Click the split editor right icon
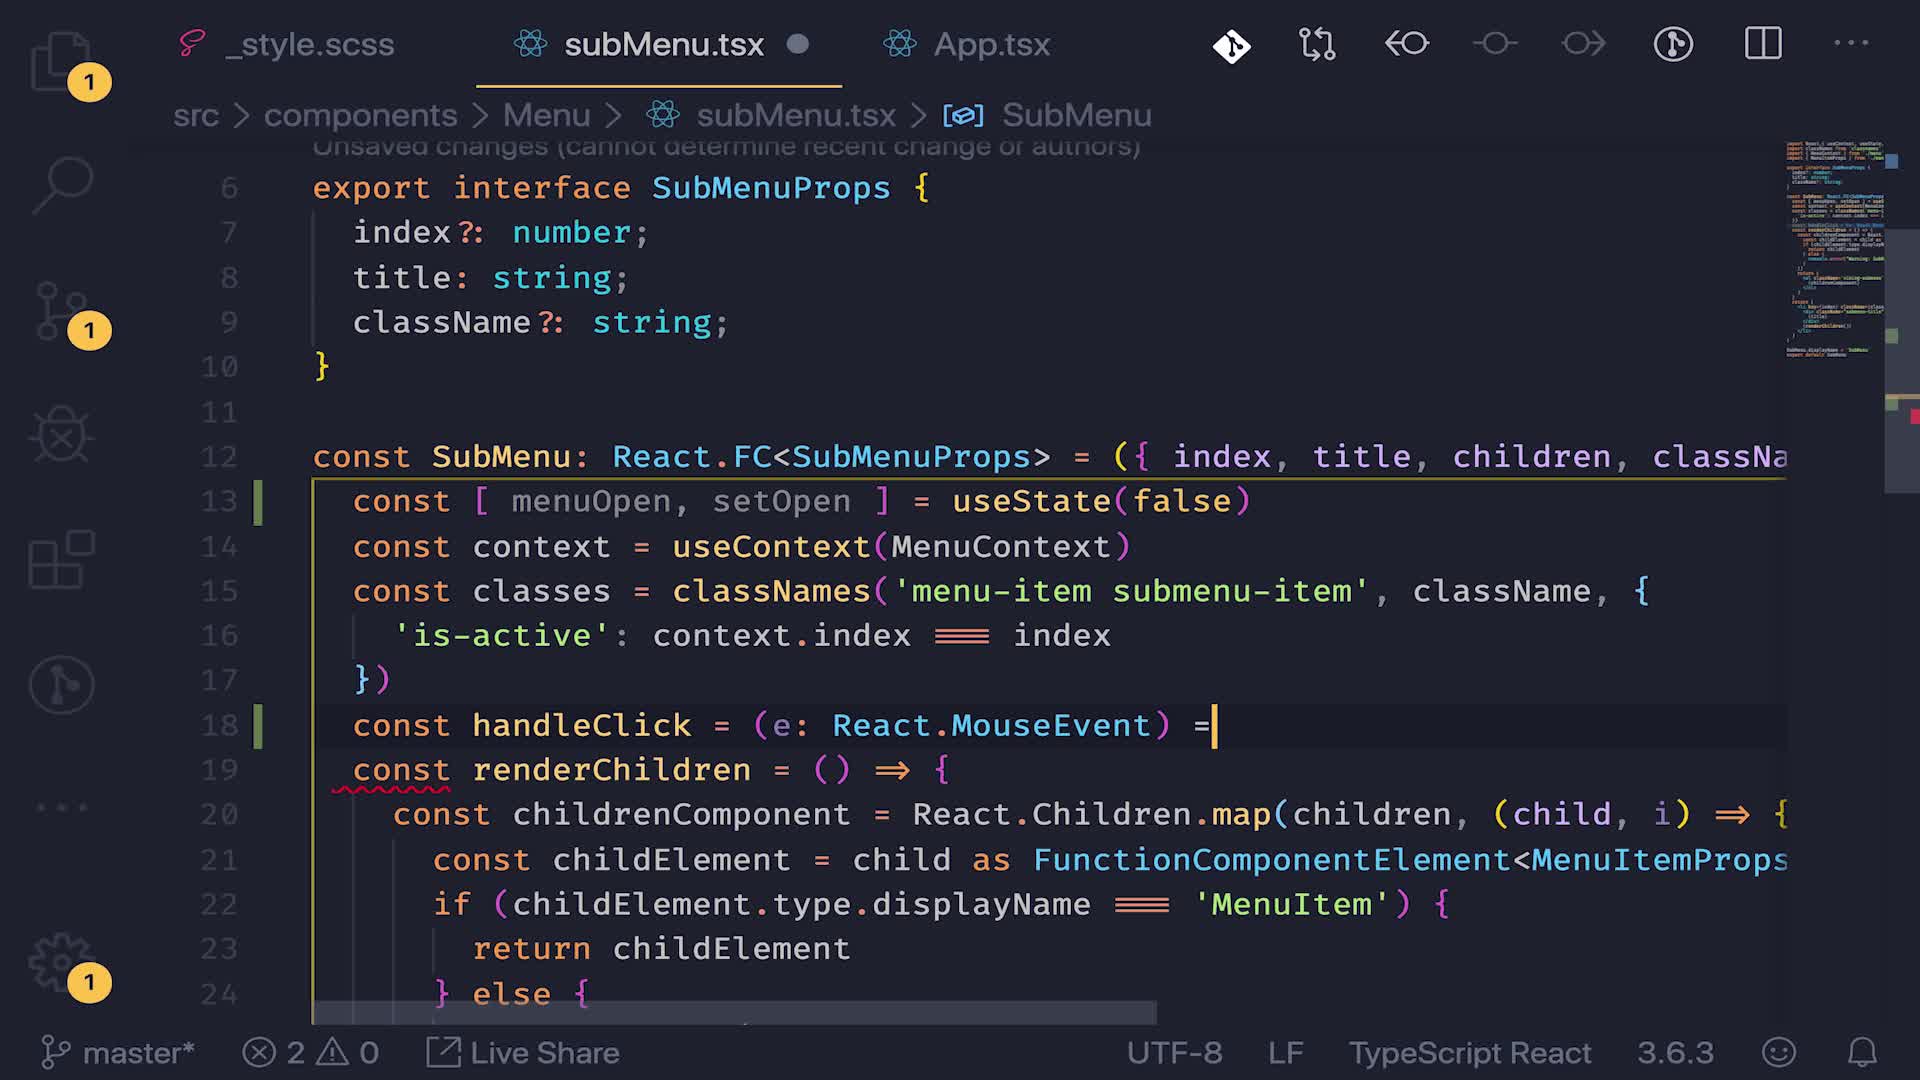Viewport: 1920px width, 1080px height. 1763,44
